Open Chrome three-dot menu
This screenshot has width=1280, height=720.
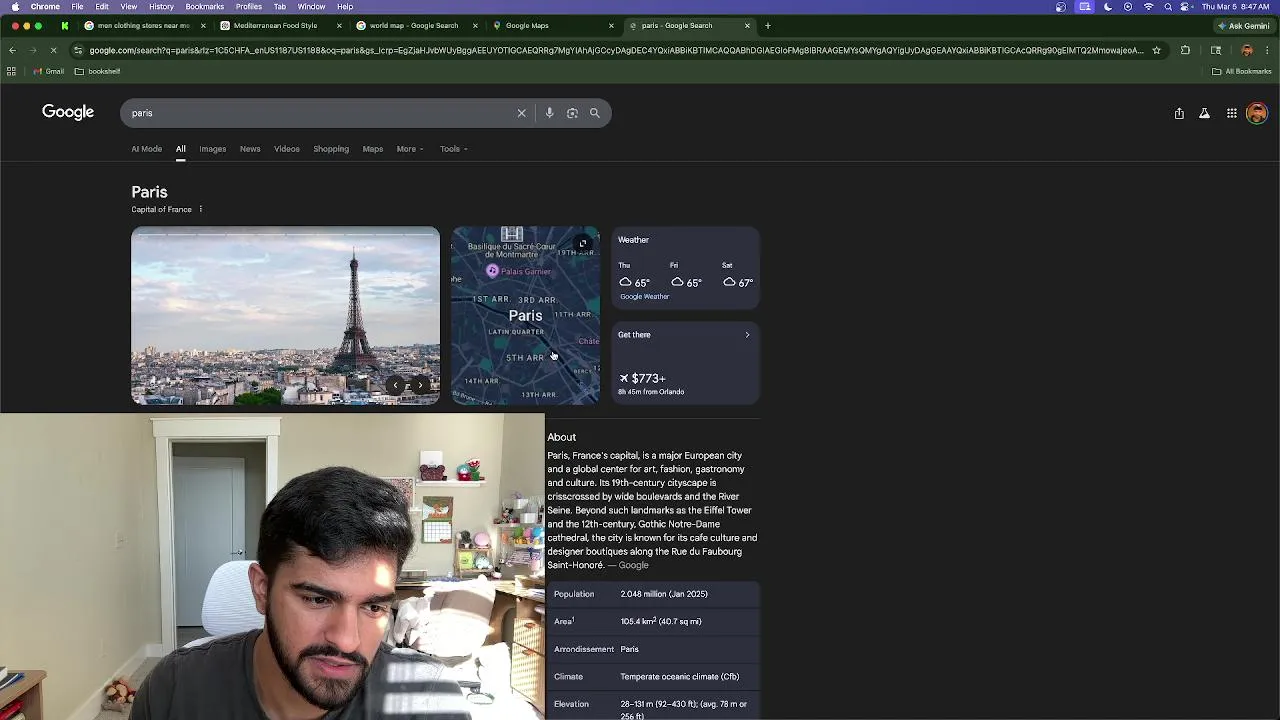click(x=1268, y=50)
